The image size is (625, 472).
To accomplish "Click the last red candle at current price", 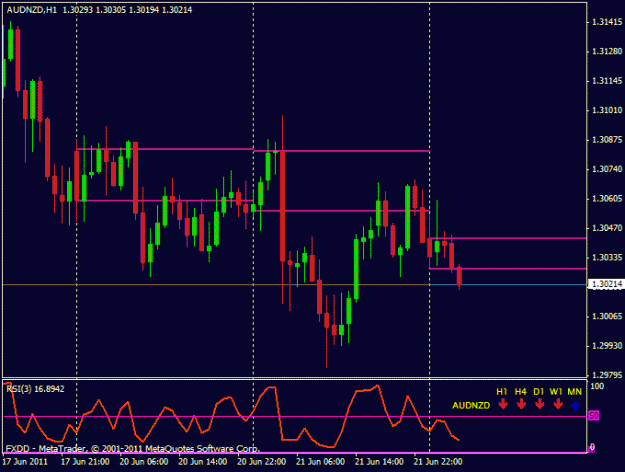I will (459, 276).
